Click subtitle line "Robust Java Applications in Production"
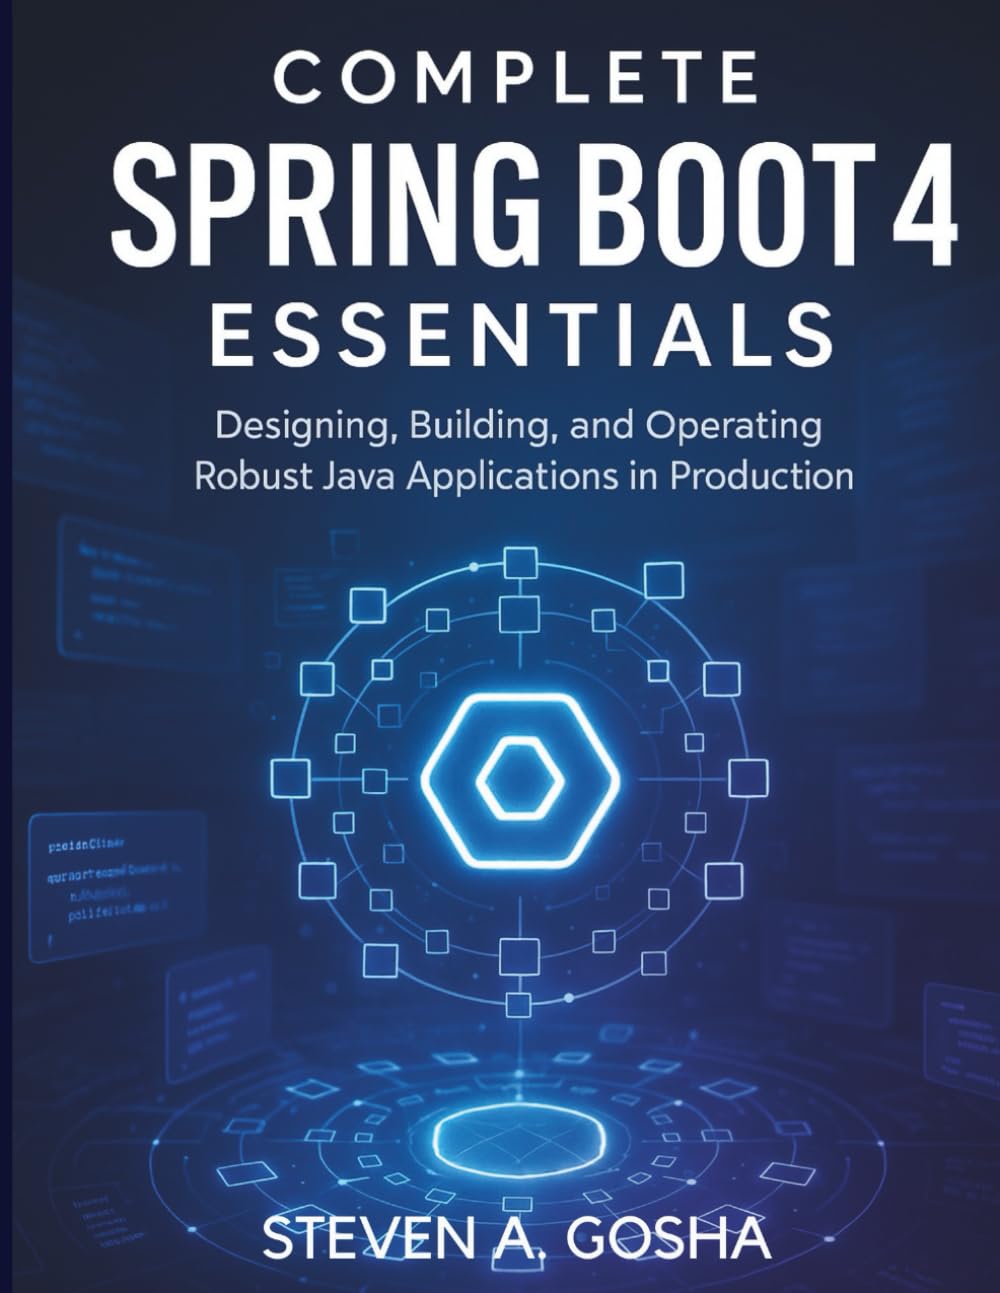Viewport: 1000px width, 1293px height. 524,475
